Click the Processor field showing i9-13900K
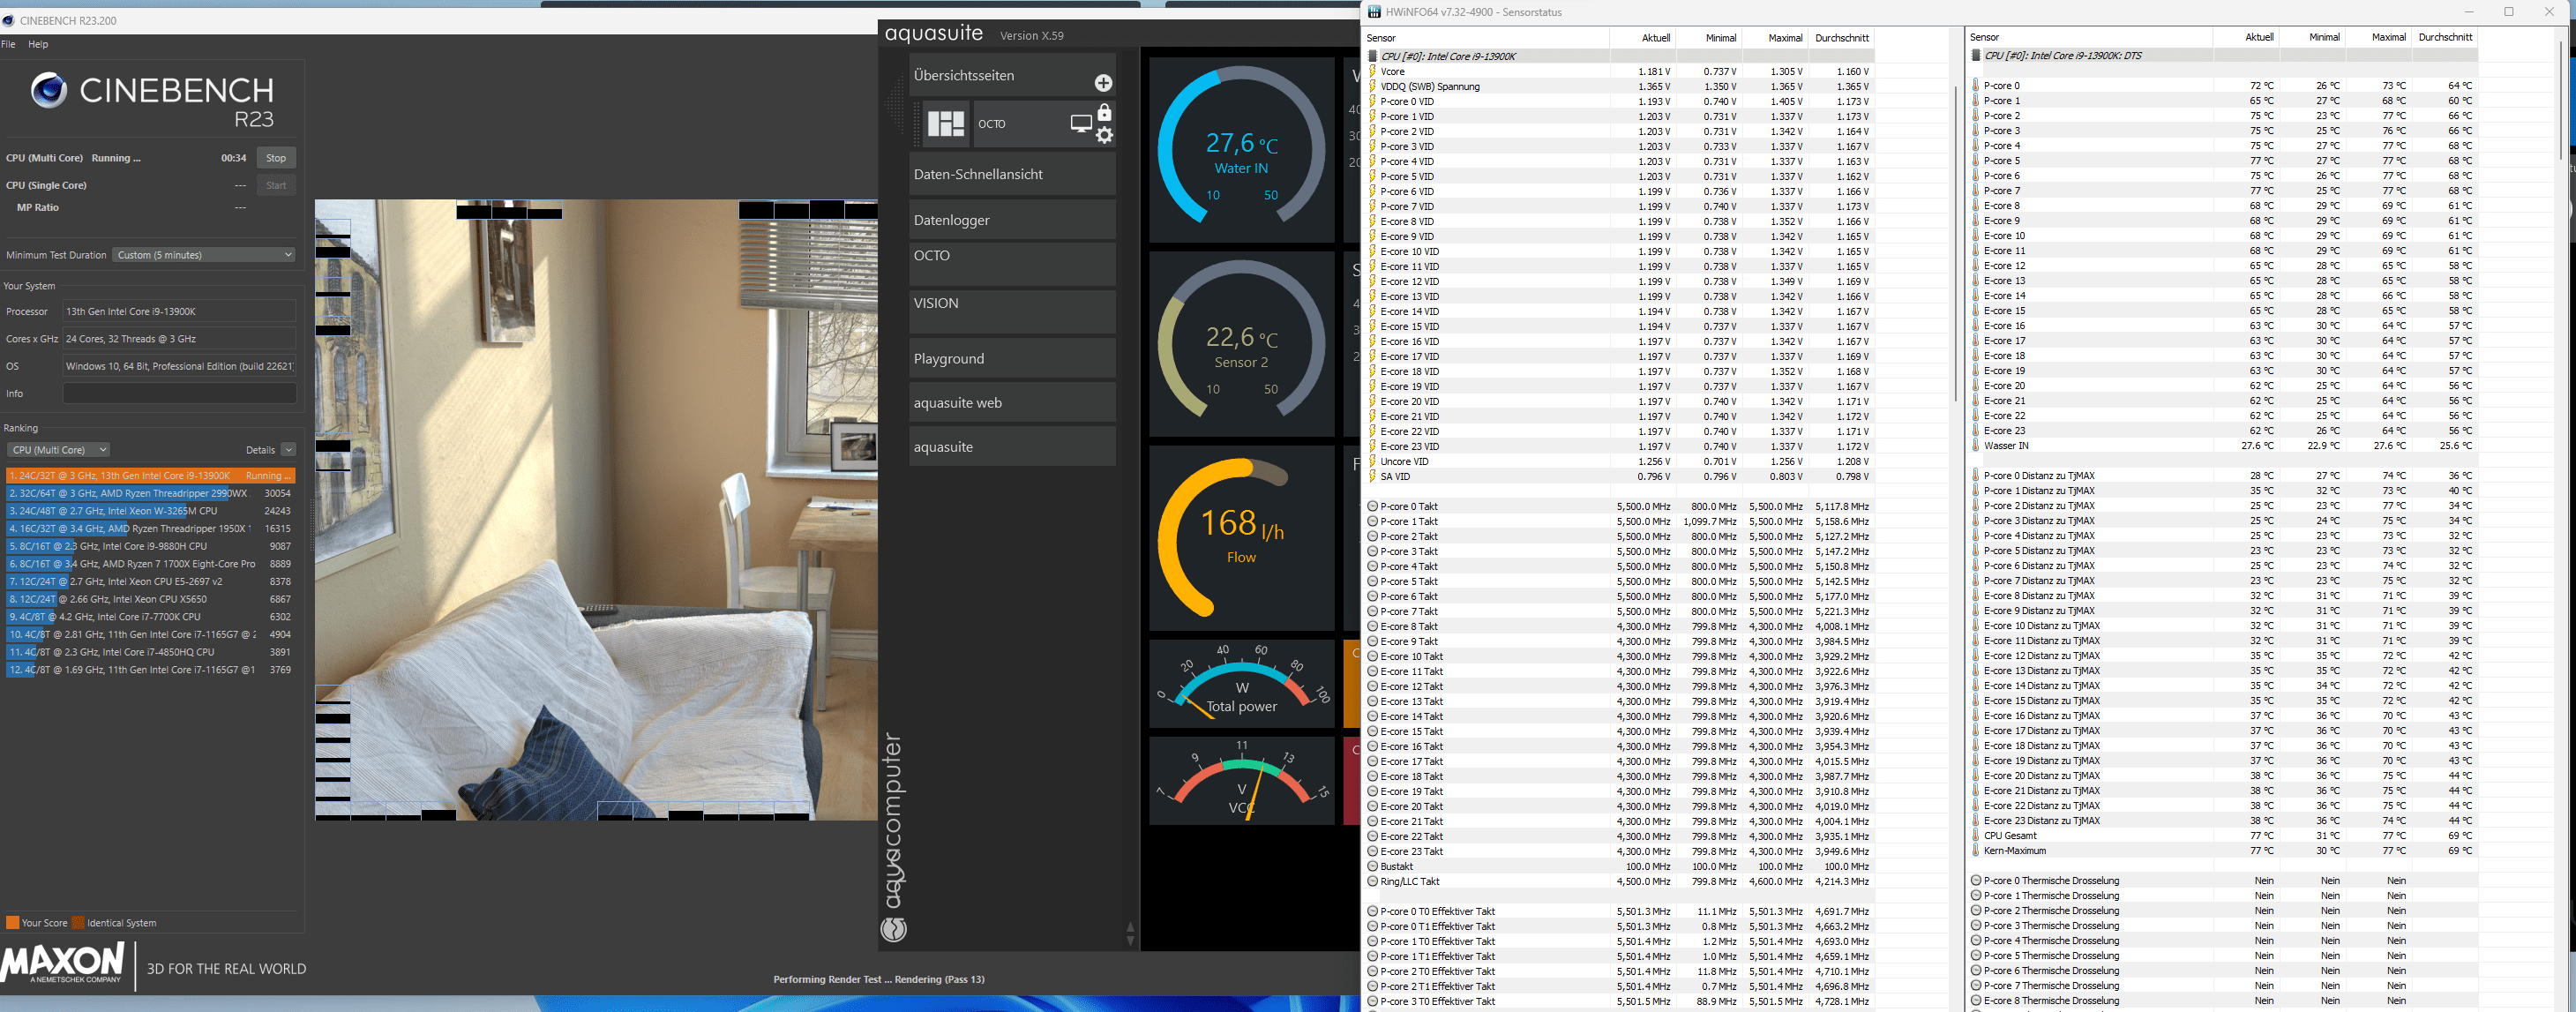Screen dimensions: 2576x1012 [x=180, y=311]
